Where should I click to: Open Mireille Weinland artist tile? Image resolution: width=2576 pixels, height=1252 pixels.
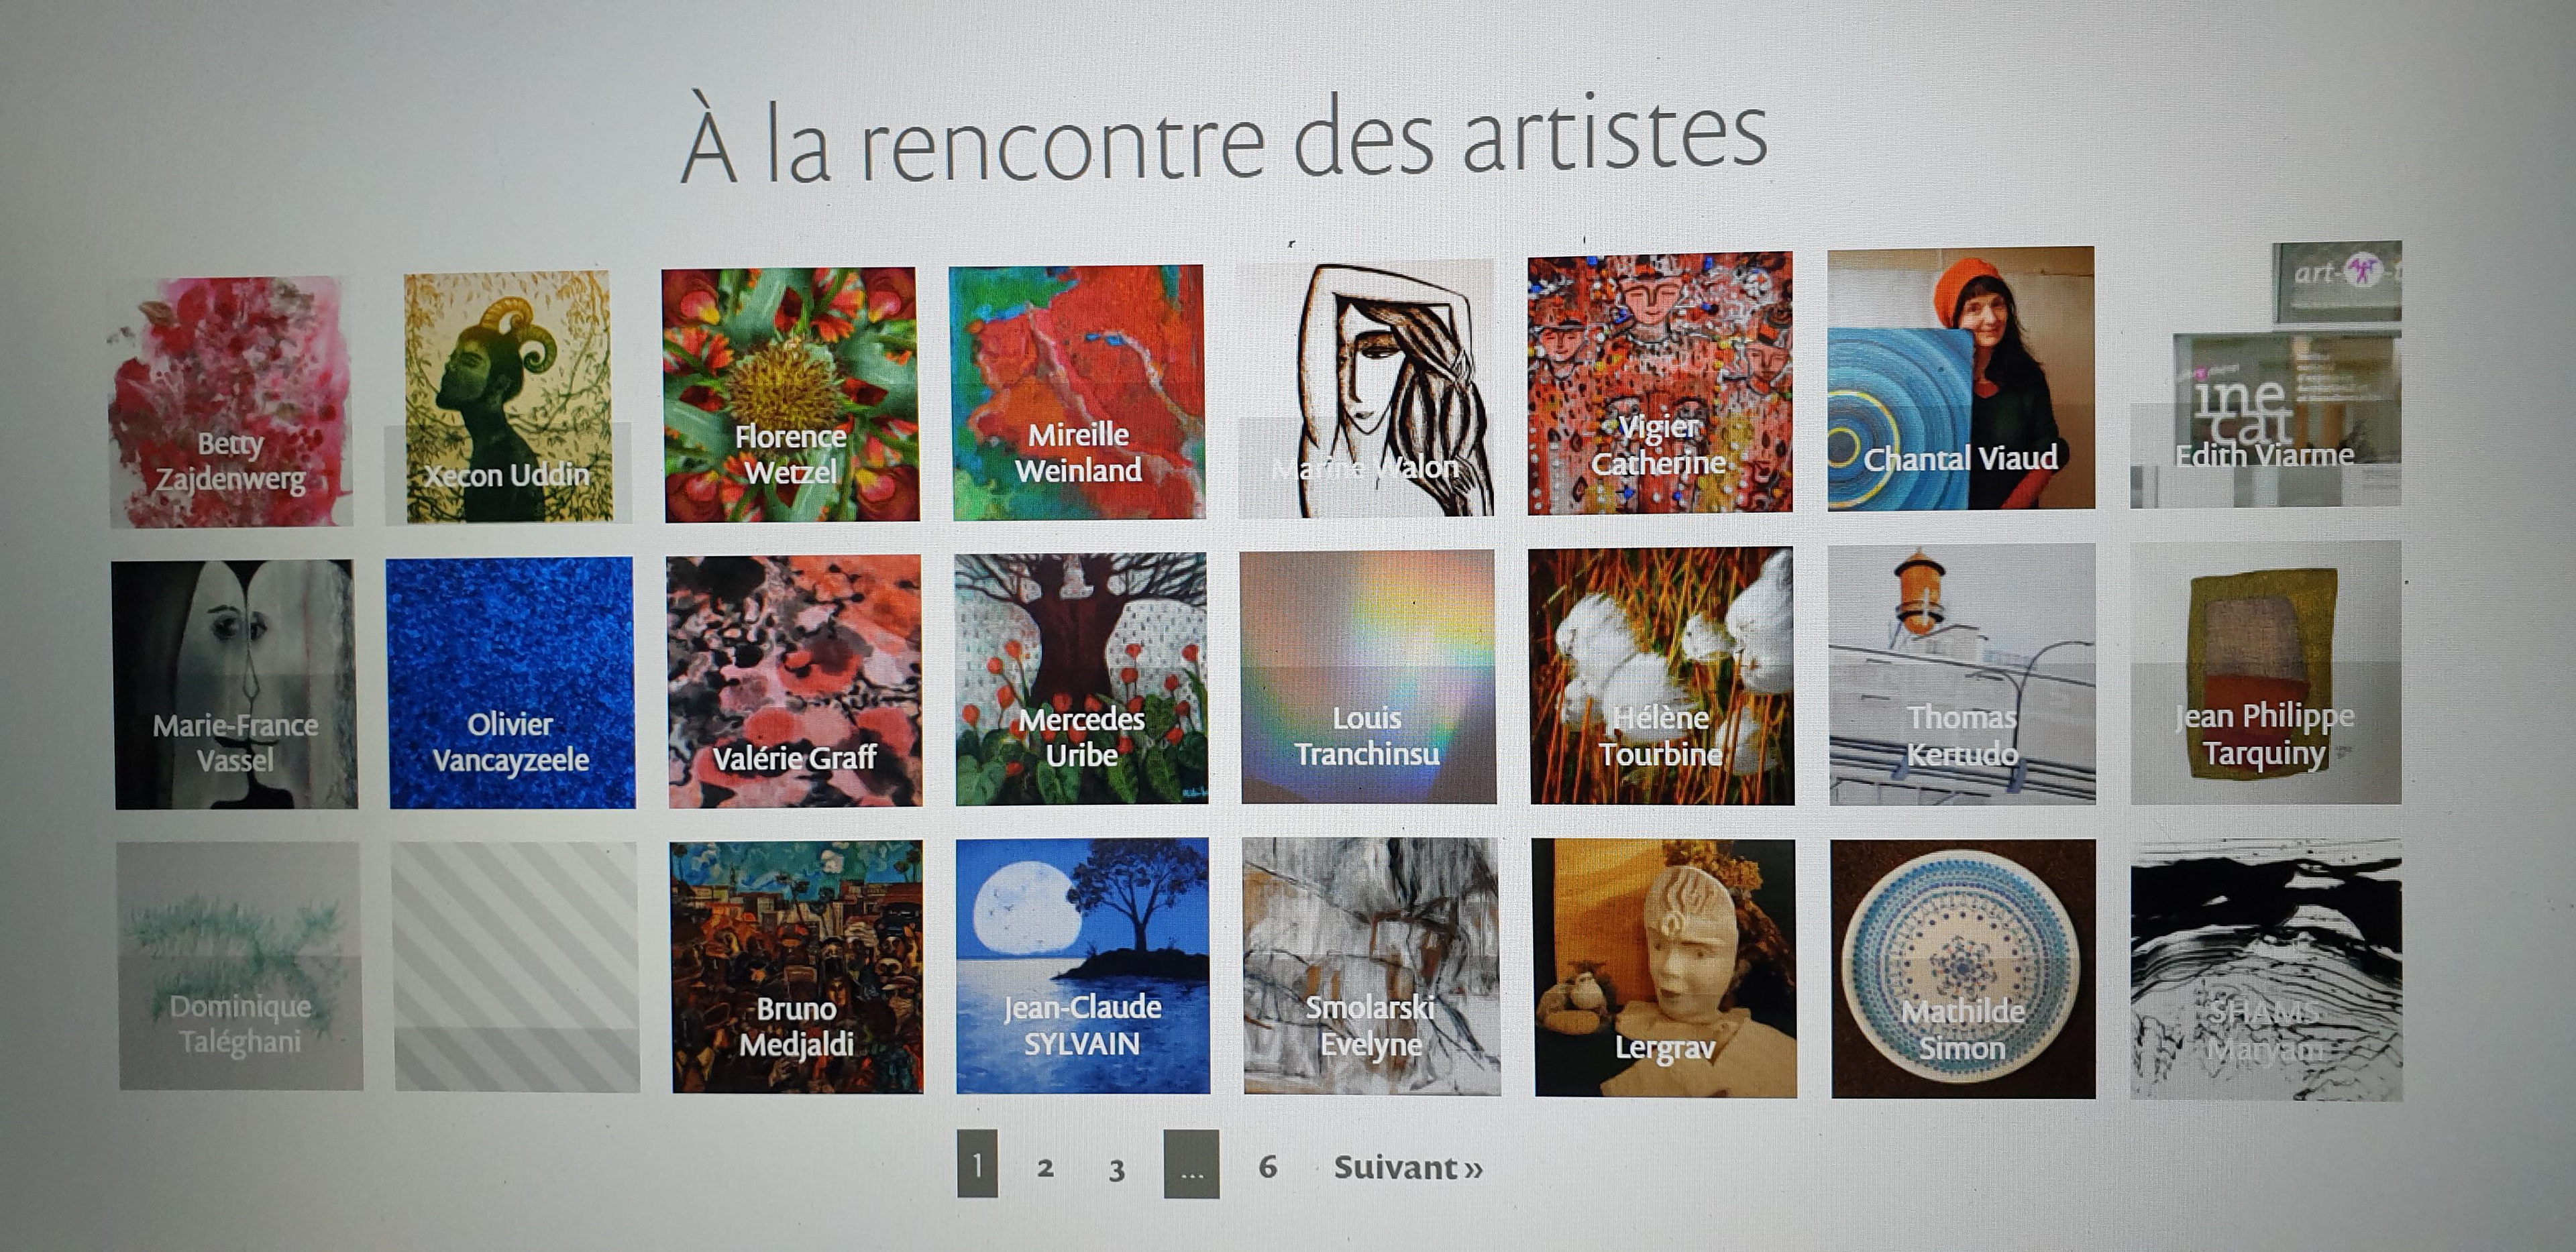point(1077,392)
